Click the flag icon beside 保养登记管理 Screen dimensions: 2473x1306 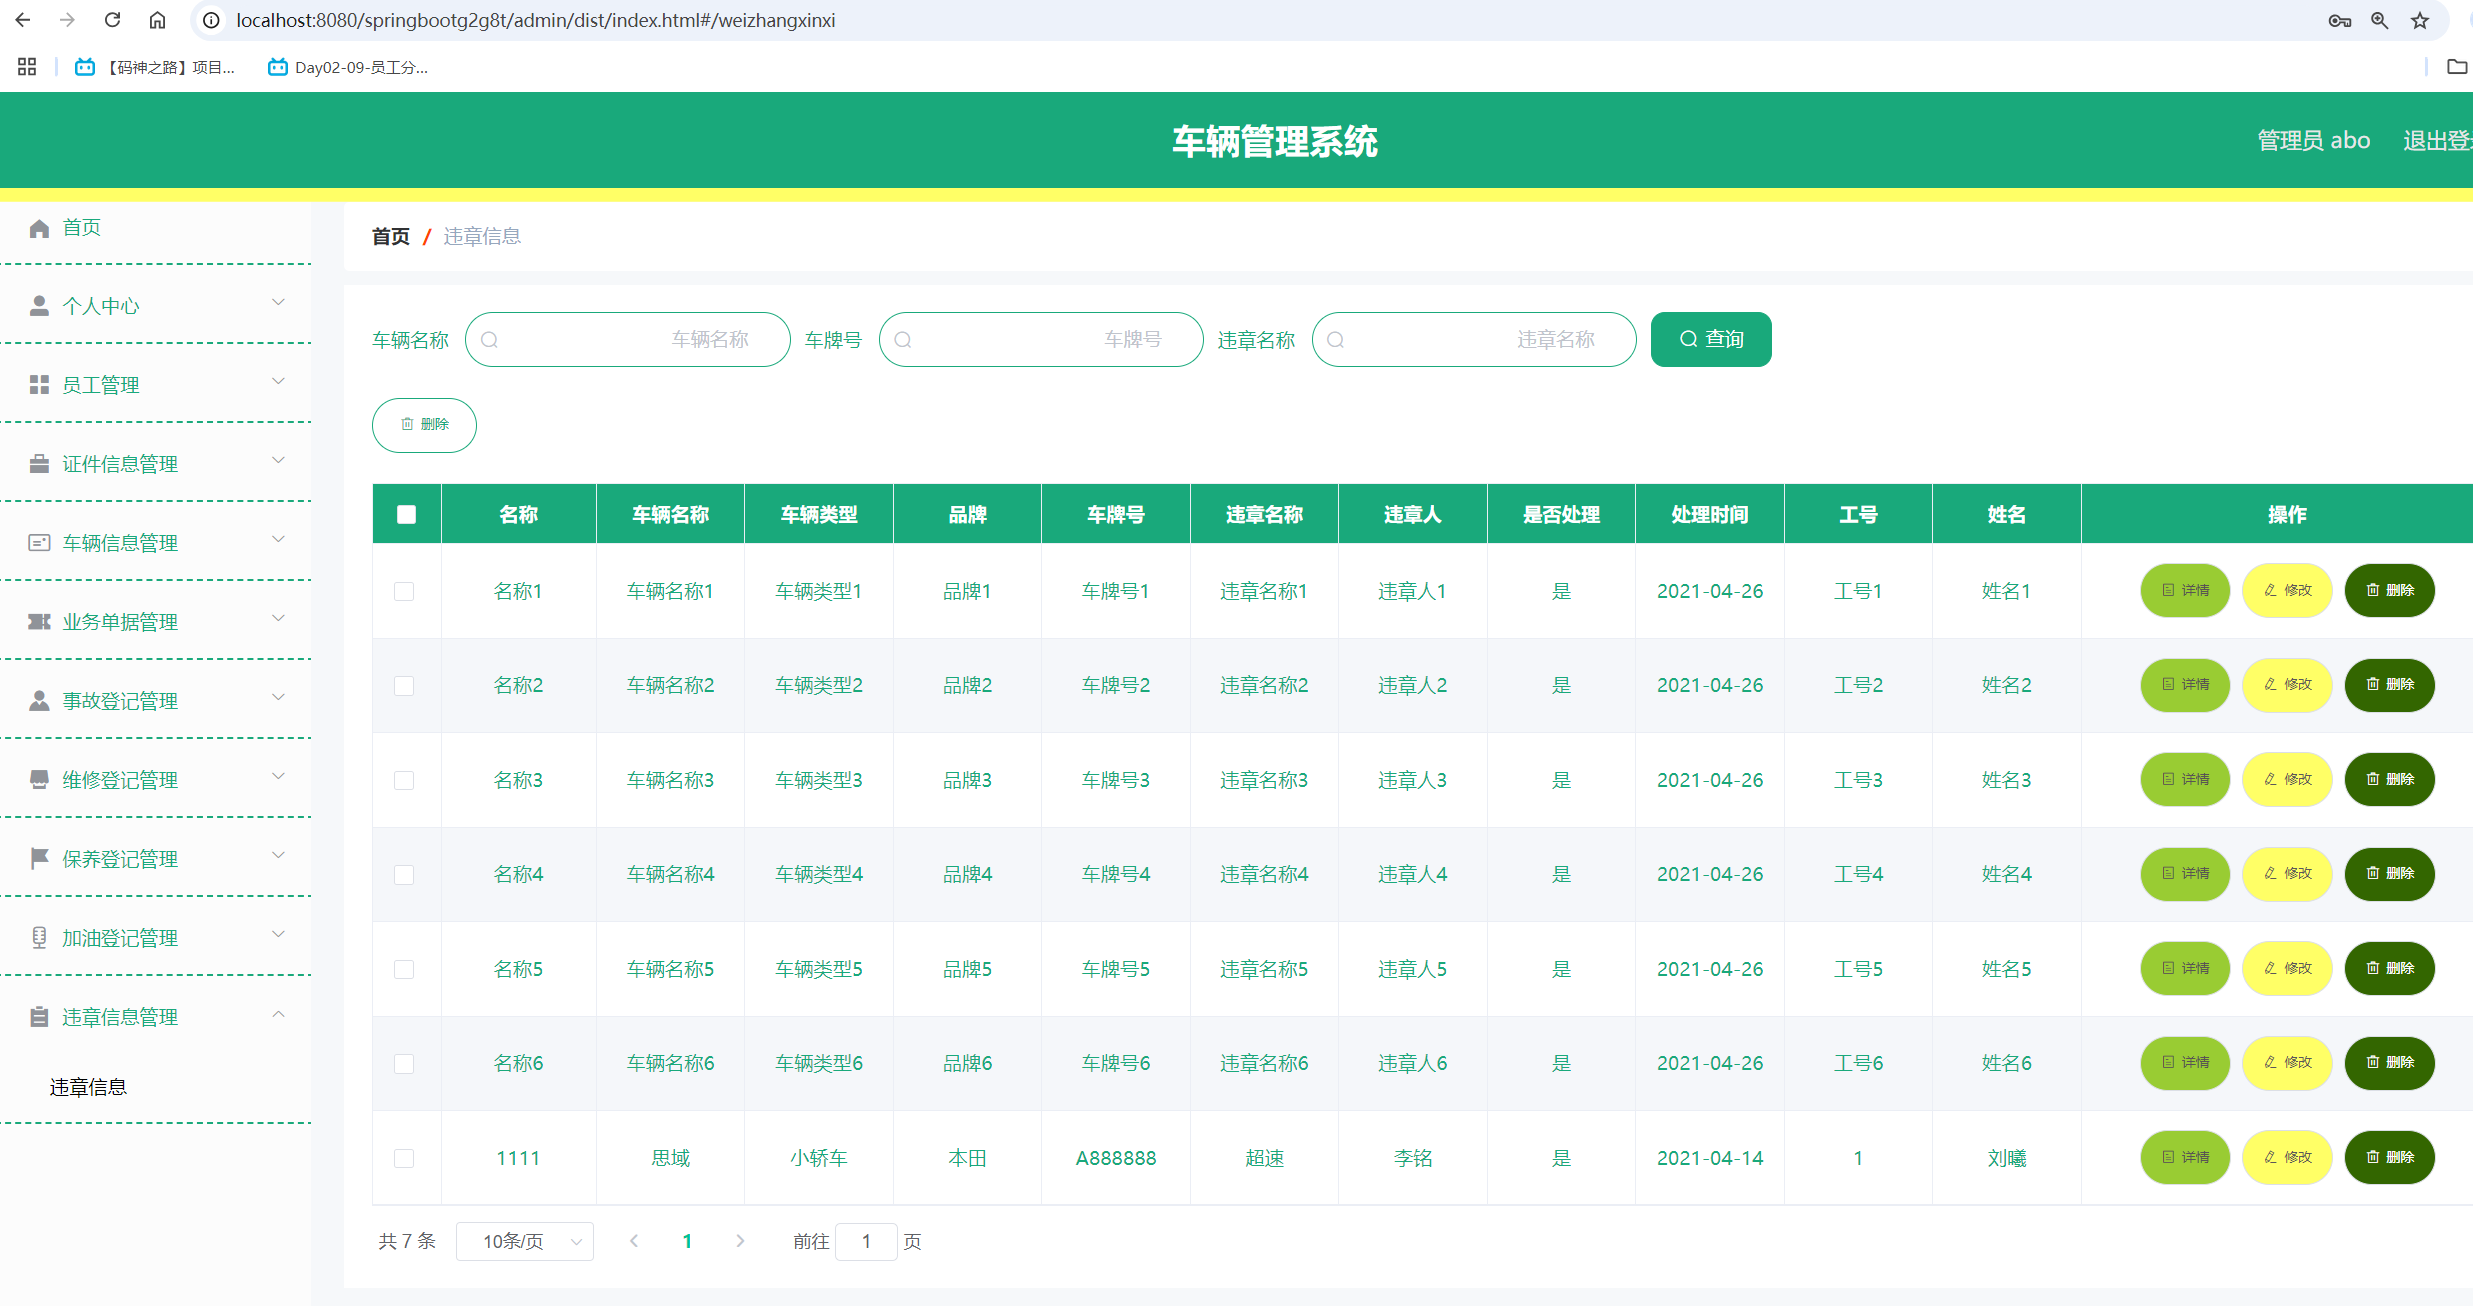[39, 858]
